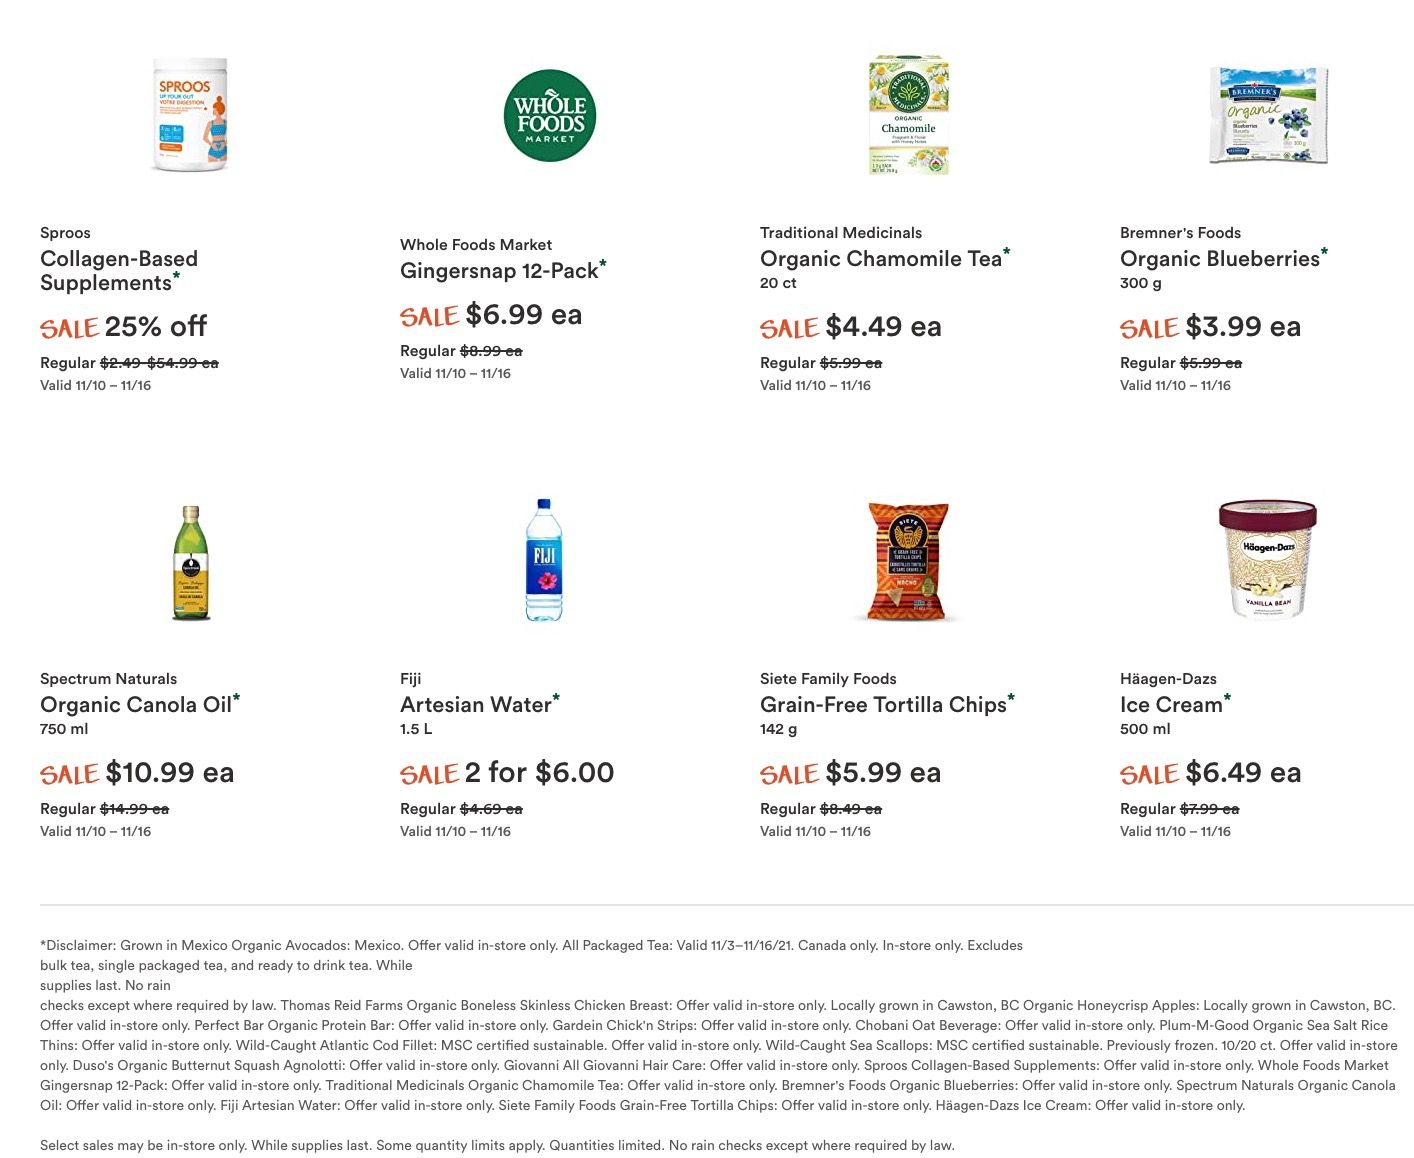This screenshot has height=1158, width=1414.
Task: Click the 2 for $6.00 sale price
Action: pos(539,773)
